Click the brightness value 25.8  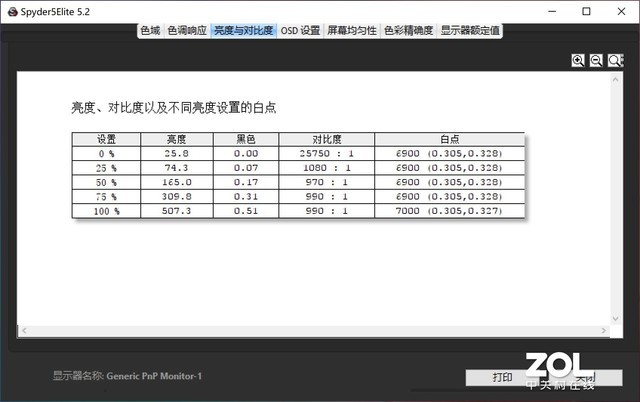[x=176, y=153]
